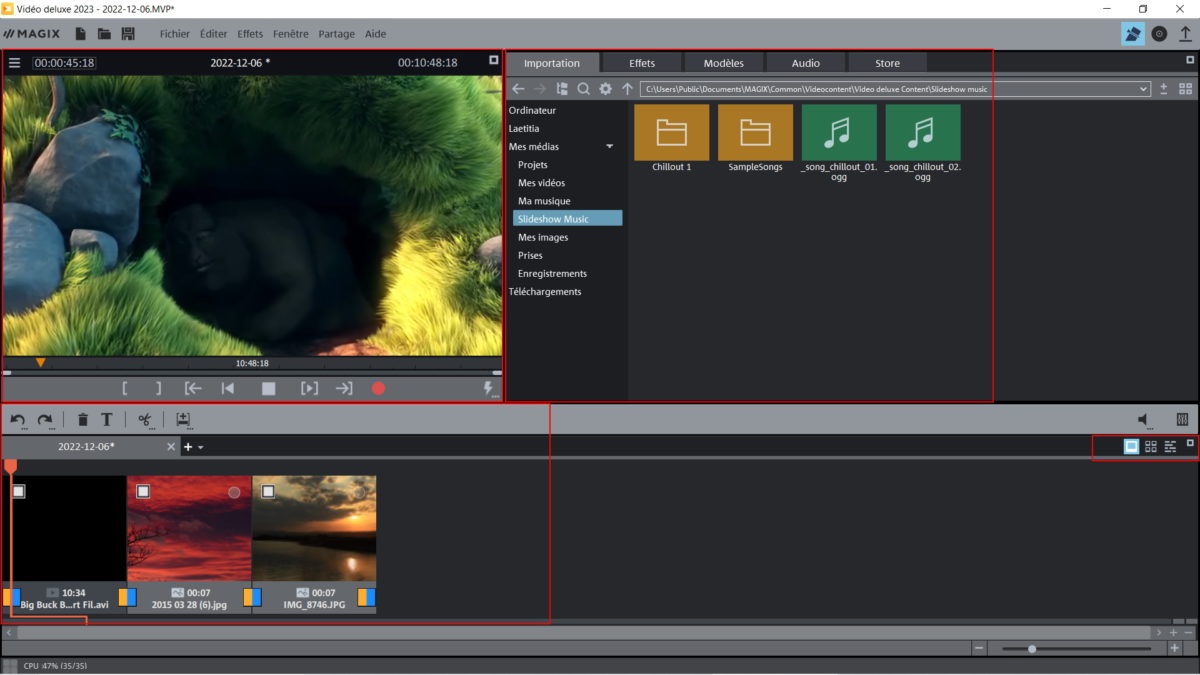The width and height of the screenshot is (1200, 675).
Task: Jump to range end in the preview
Action: (344, 388)
